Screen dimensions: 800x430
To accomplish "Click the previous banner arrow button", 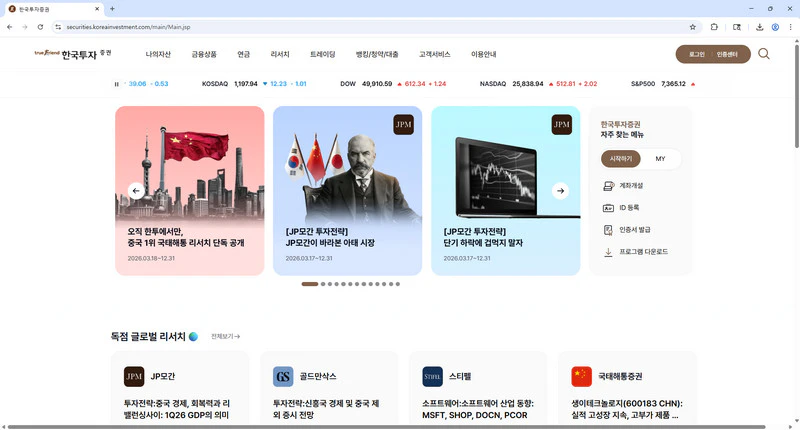I will click(136, 191).
